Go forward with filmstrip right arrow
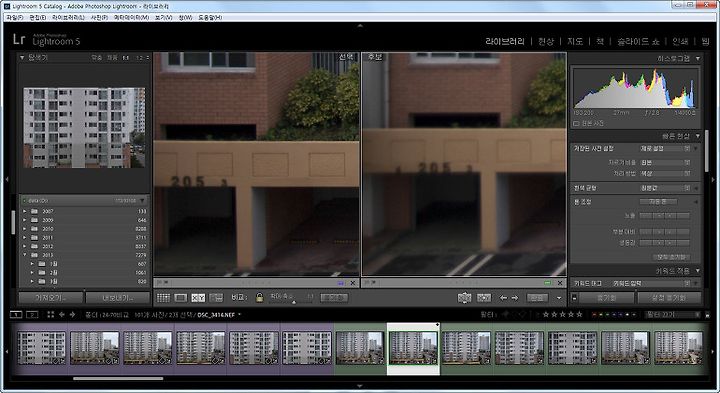The image size is (720, 393). pyautogui.click(x=72, y=314)
